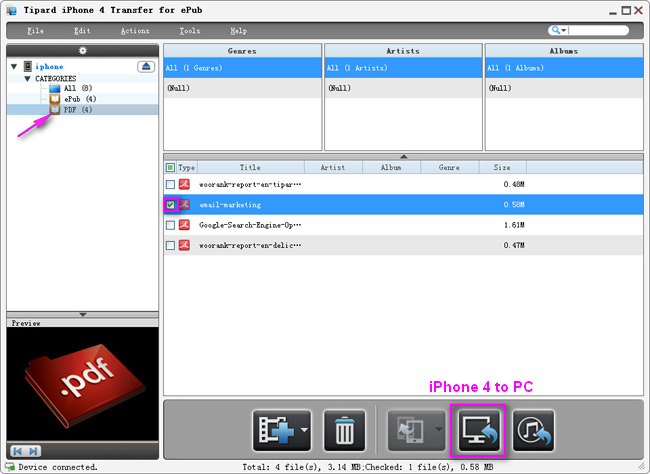Click the All category folder icon

[x=55, y=88]
